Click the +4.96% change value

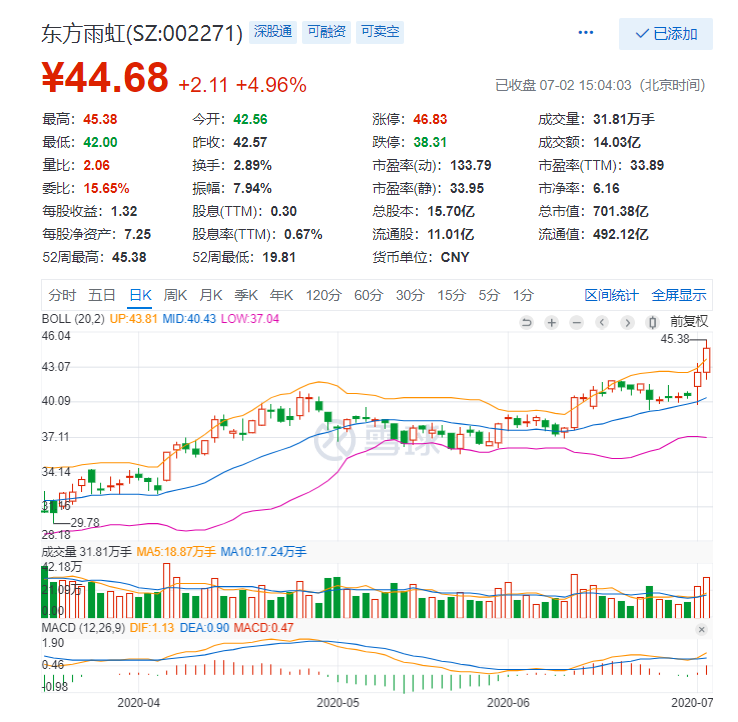coord(271,85)
